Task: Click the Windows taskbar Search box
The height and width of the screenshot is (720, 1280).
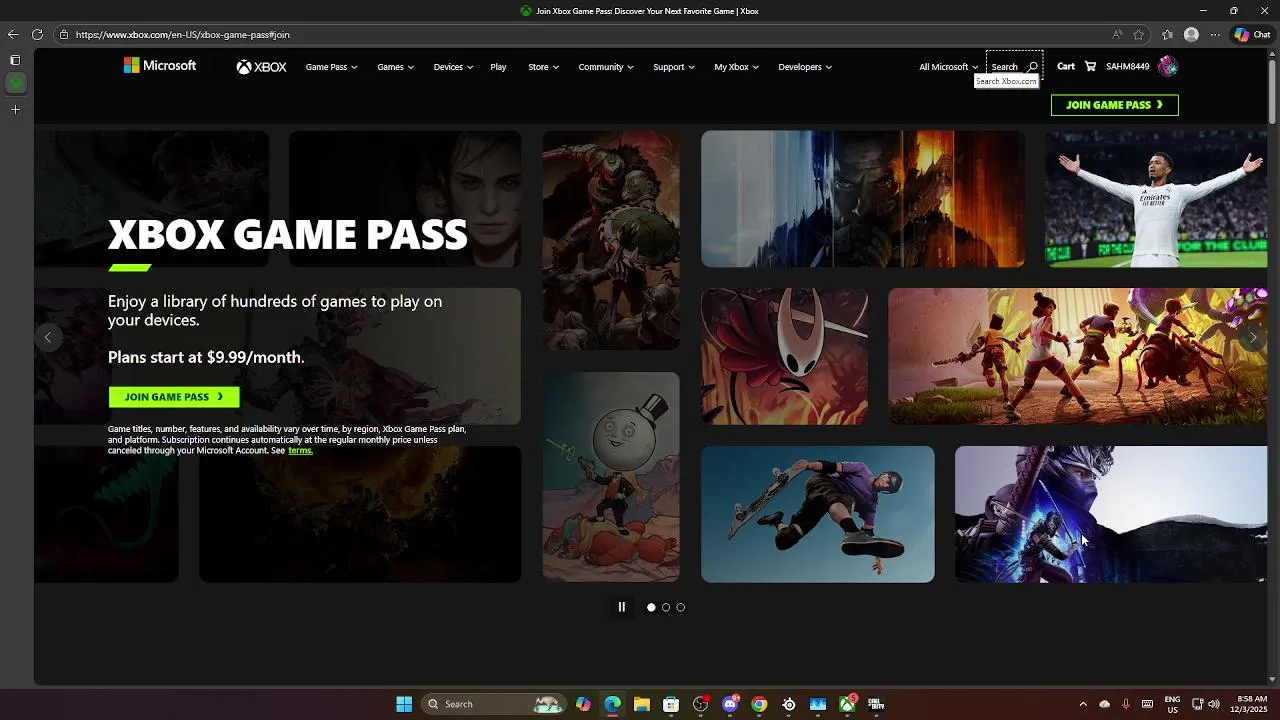Action: tap(494, 704)
